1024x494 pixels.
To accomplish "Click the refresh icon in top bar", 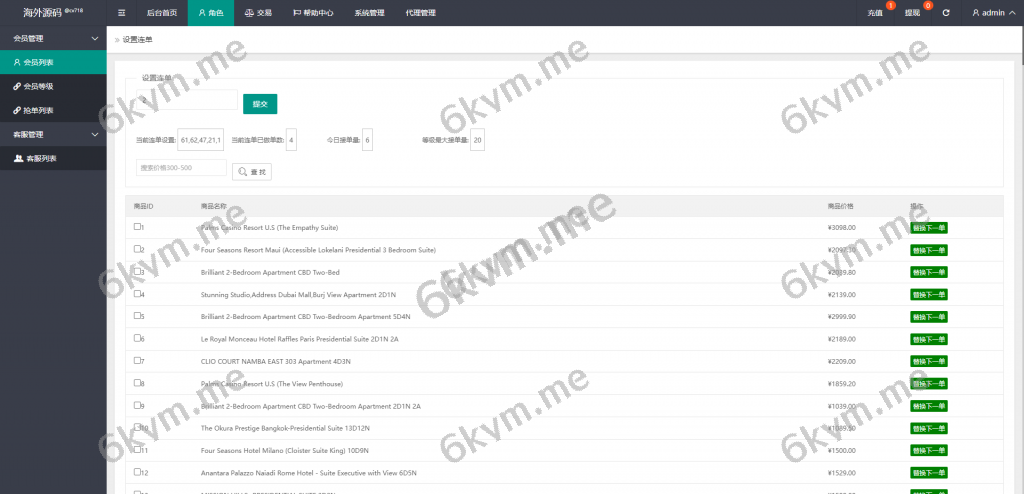I will 945,13.
